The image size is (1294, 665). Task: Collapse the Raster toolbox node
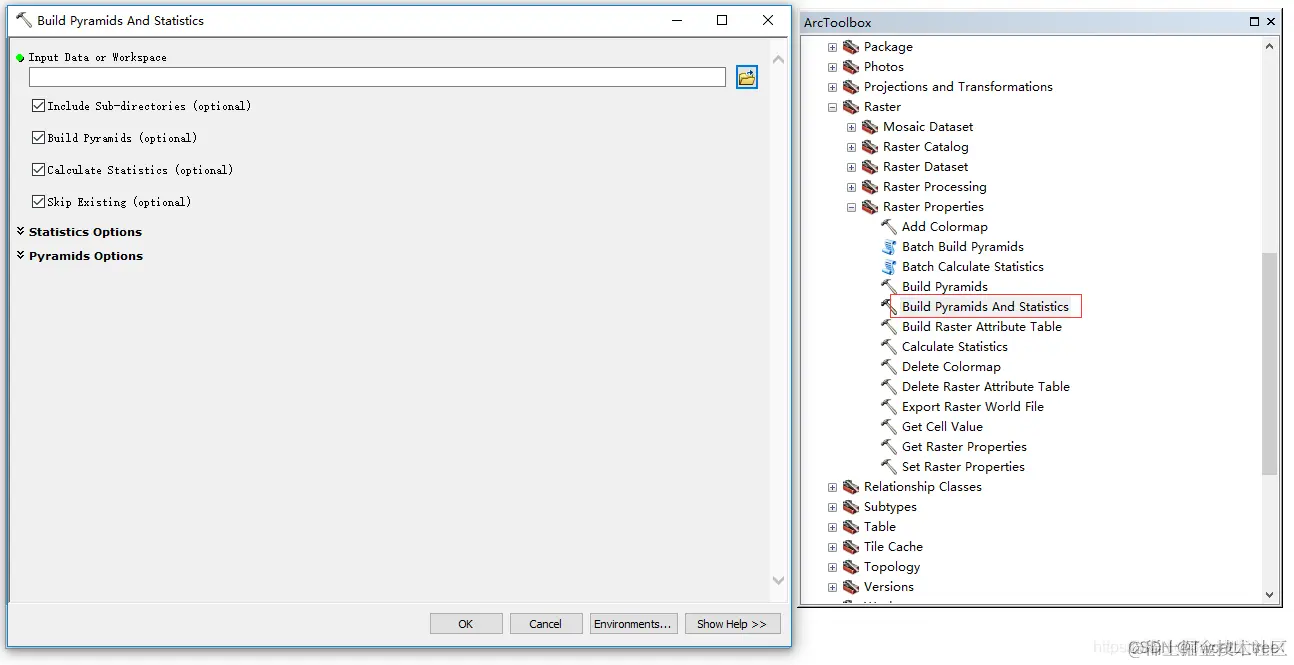tap(832, 107)
